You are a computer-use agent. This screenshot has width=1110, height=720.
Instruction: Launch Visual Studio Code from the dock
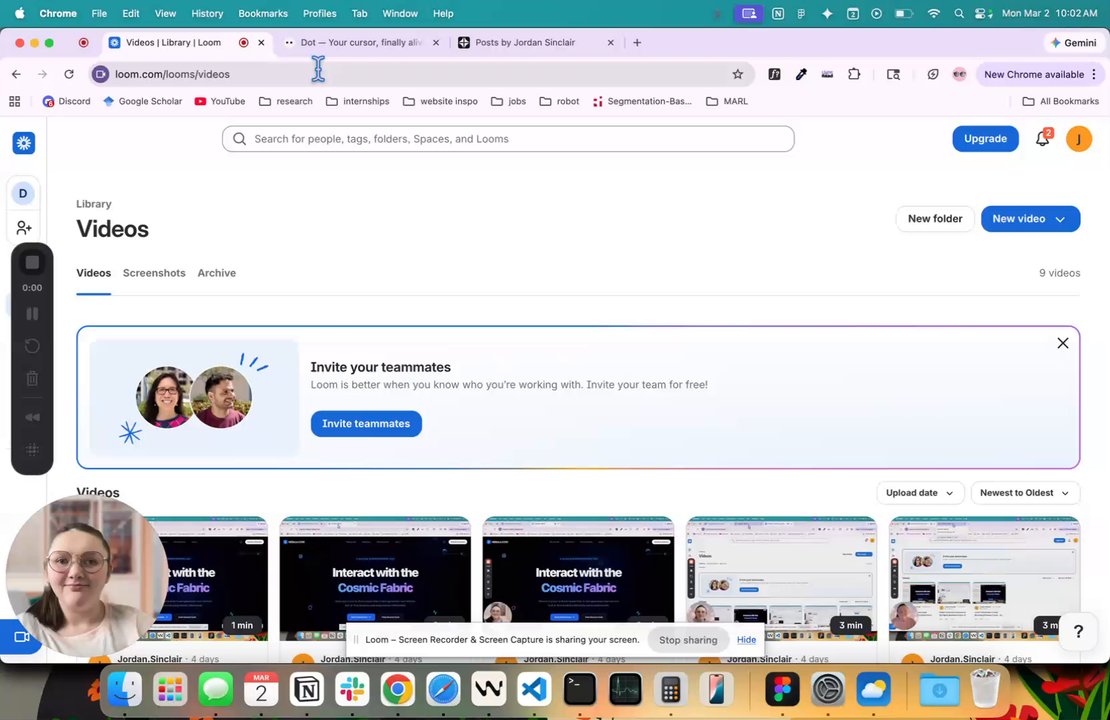click(534, 688)
